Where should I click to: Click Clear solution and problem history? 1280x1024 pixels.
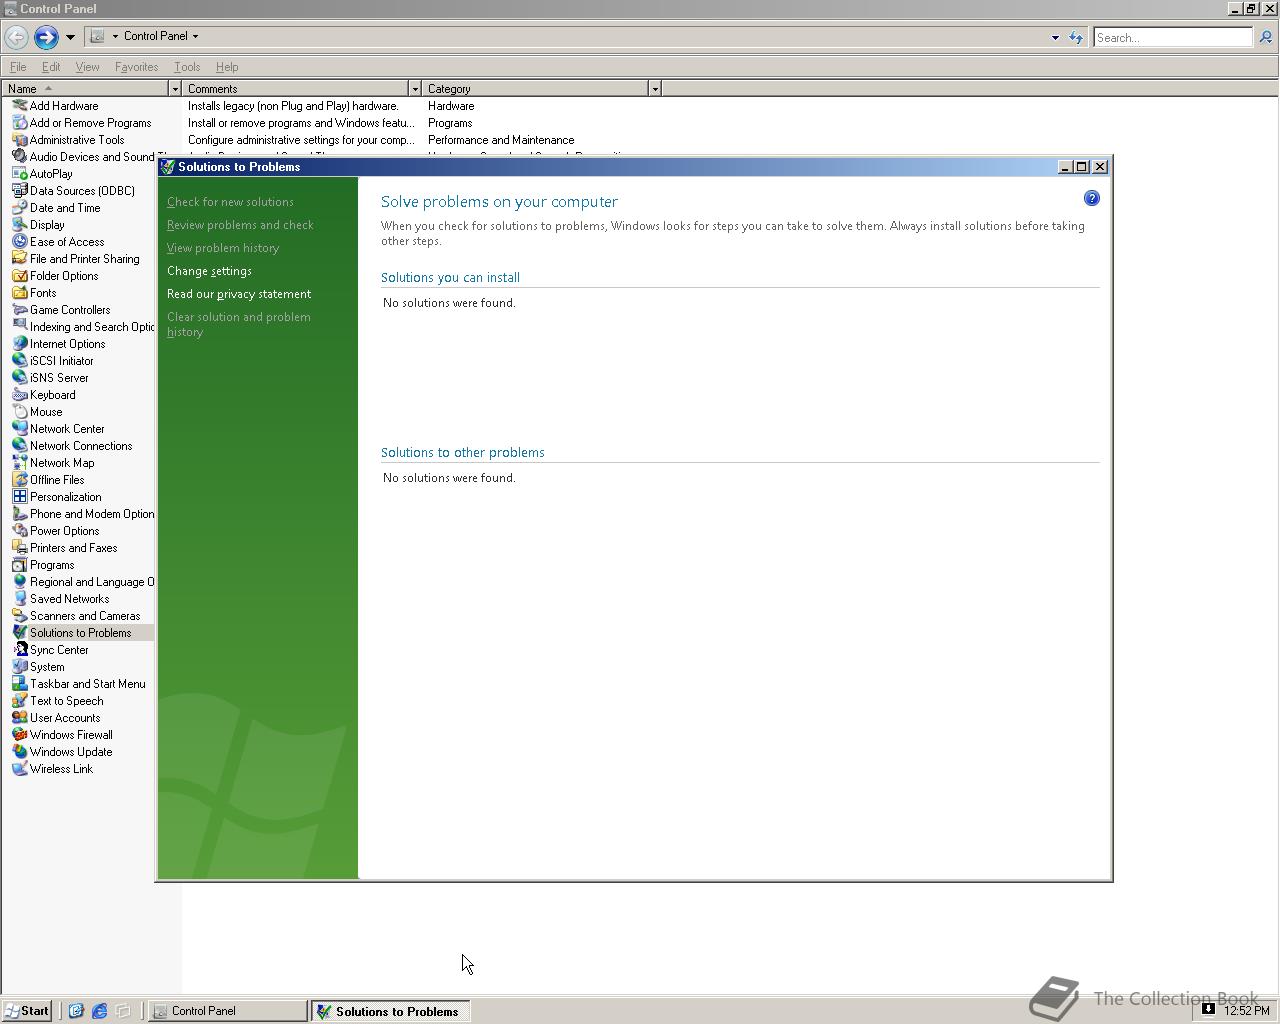239,324
